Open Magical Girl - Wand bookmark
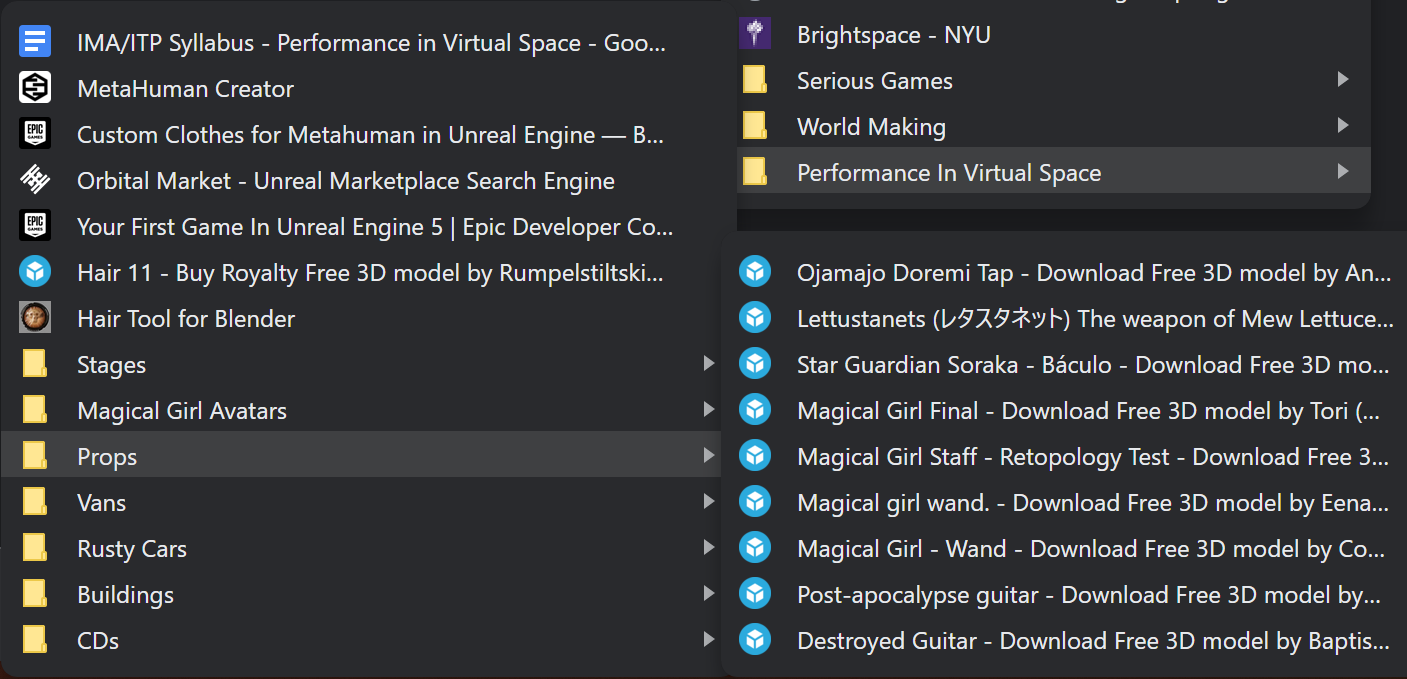The height and width of the screenshot is (679, 1407). coord(1064,549)
